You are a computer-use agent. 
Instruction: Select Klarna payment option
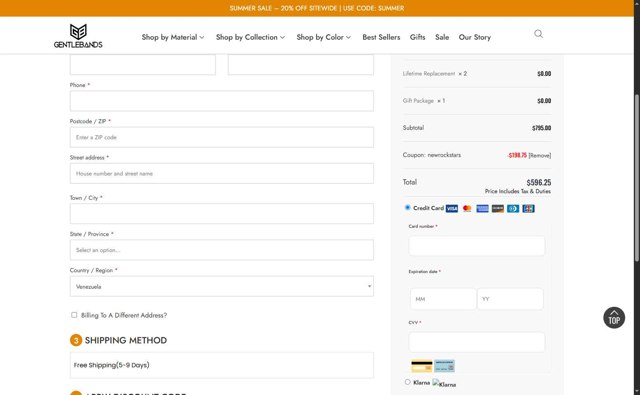[x=407, y=382]
